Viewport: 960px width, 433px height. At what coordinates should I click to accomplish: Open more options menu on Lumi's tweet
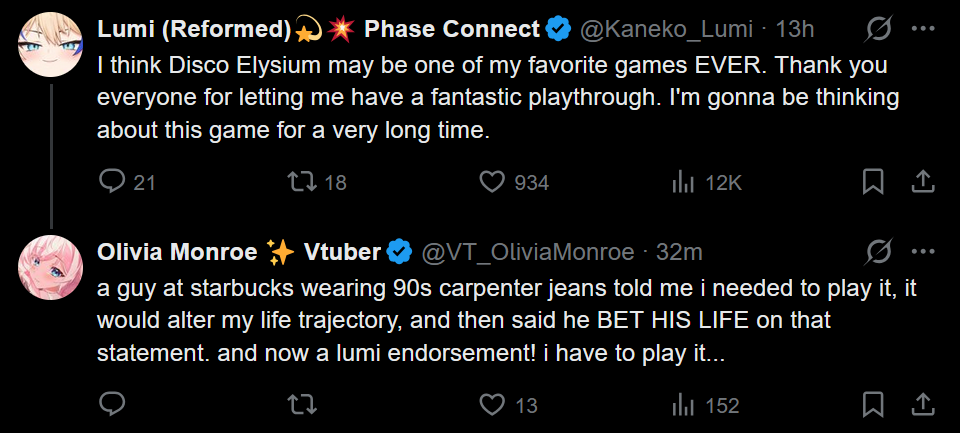tap(923, 30)
